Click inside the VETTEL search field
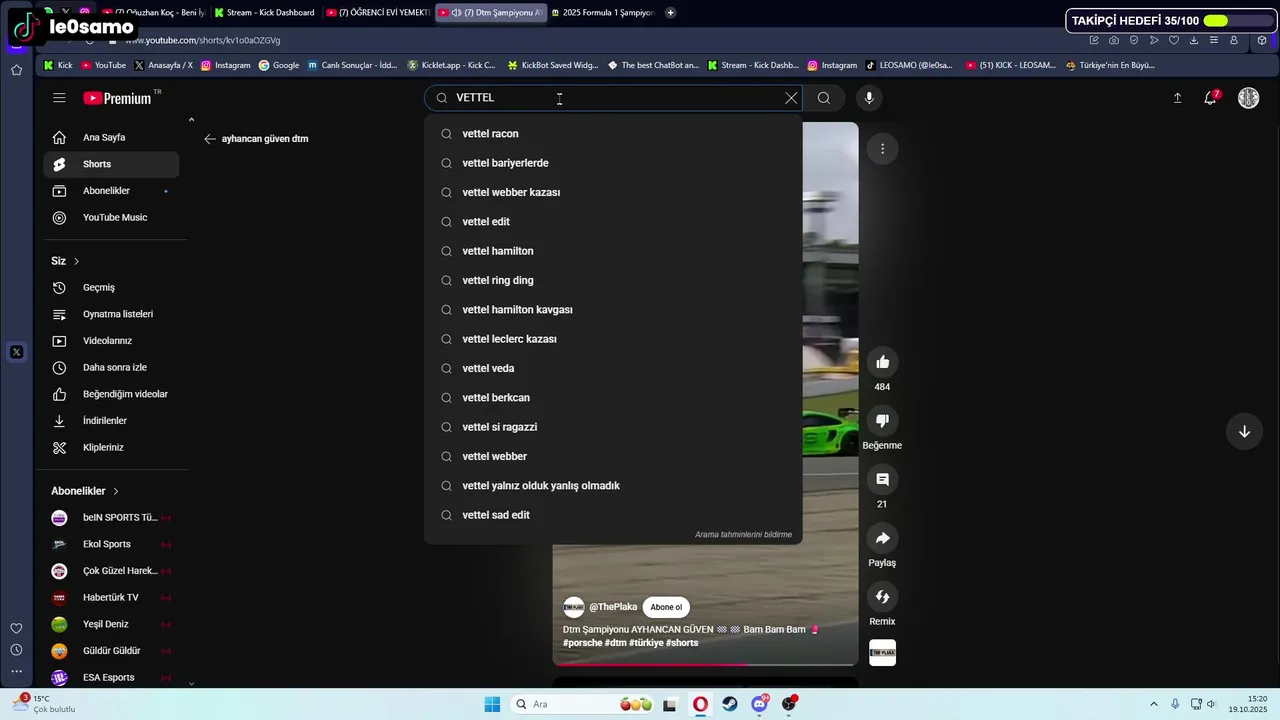 coord(612,98)
